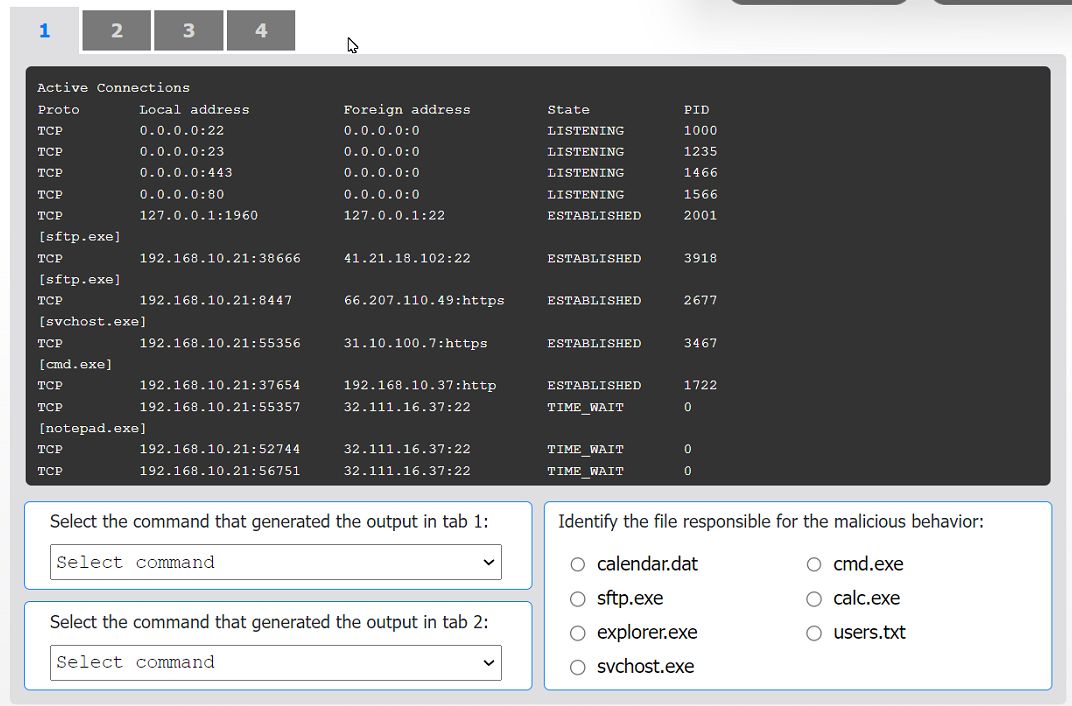Click the 'Active Connections' heading text
The width and height of the screenshot is (1072, 706).
coord(113,87)
